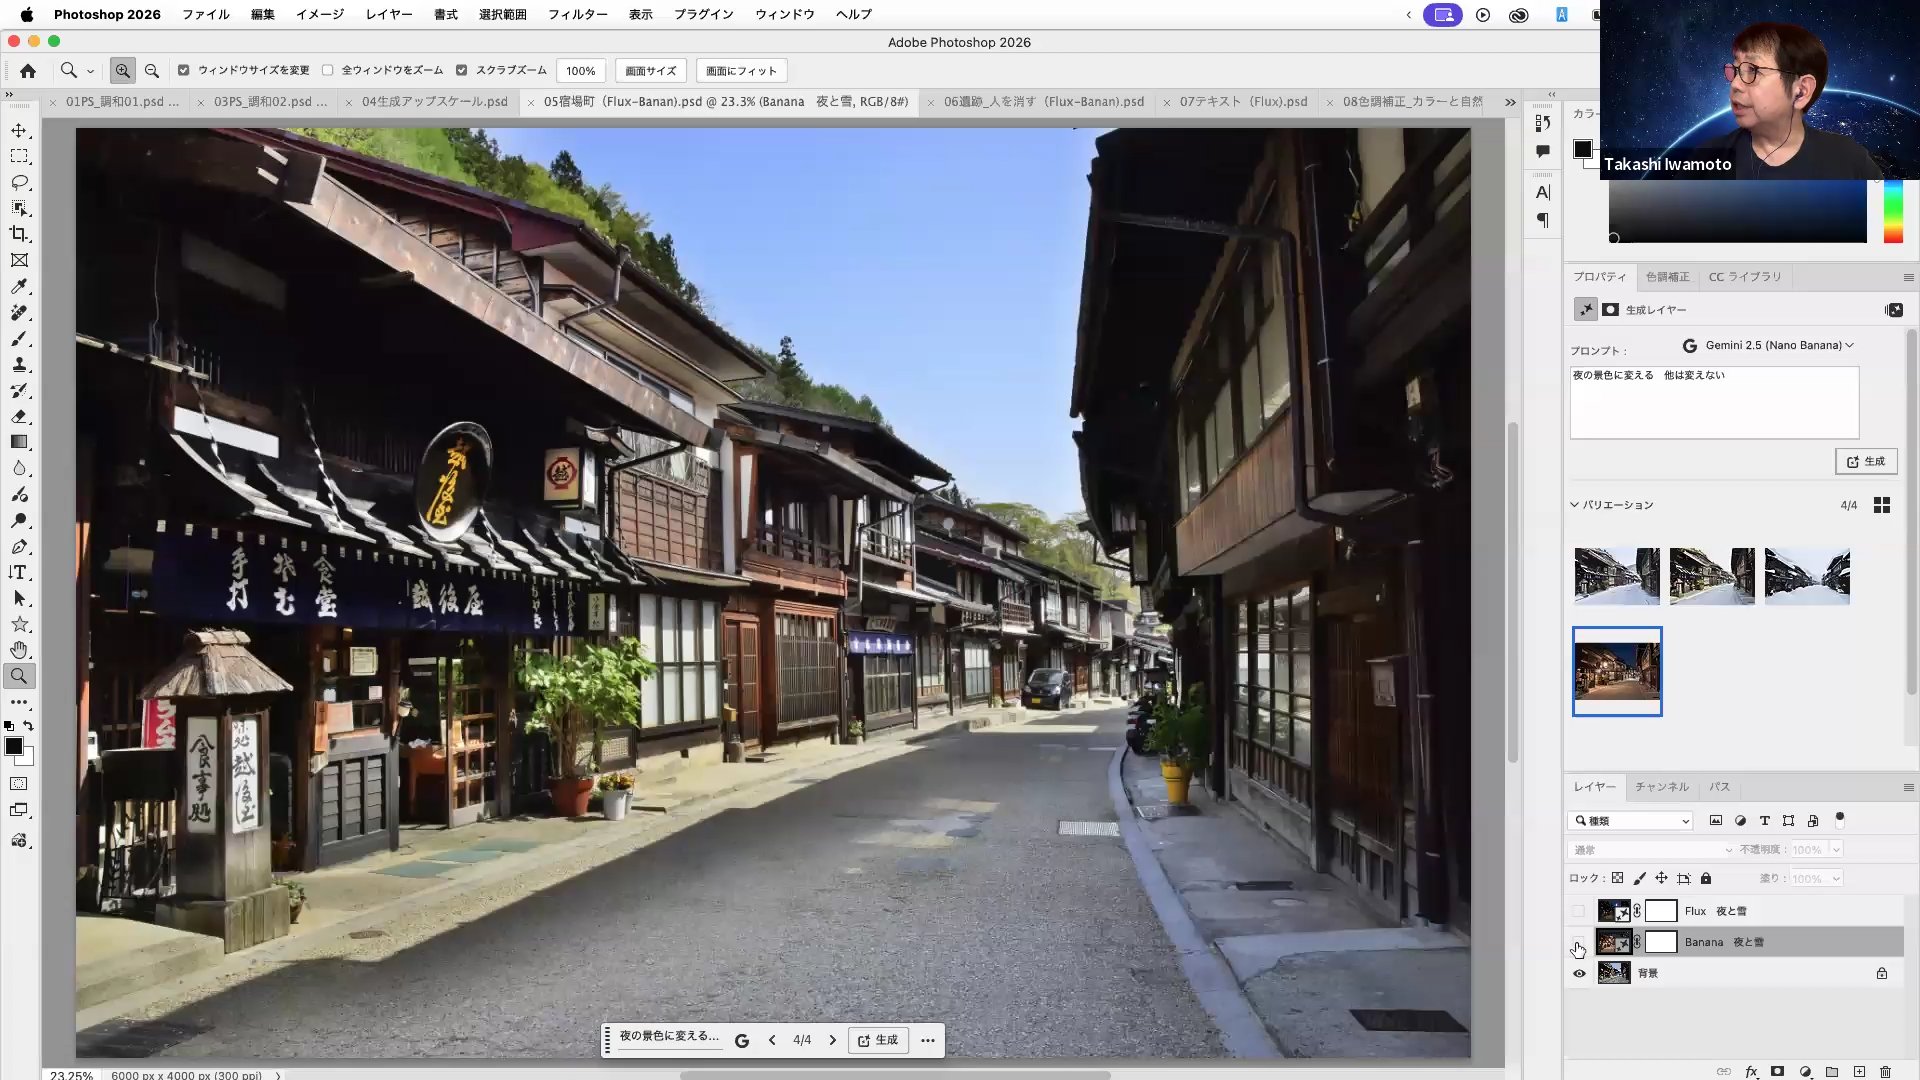Open the フィルター menu
The width and height of the screenshot is (1920, 1080).
point(577,14)
